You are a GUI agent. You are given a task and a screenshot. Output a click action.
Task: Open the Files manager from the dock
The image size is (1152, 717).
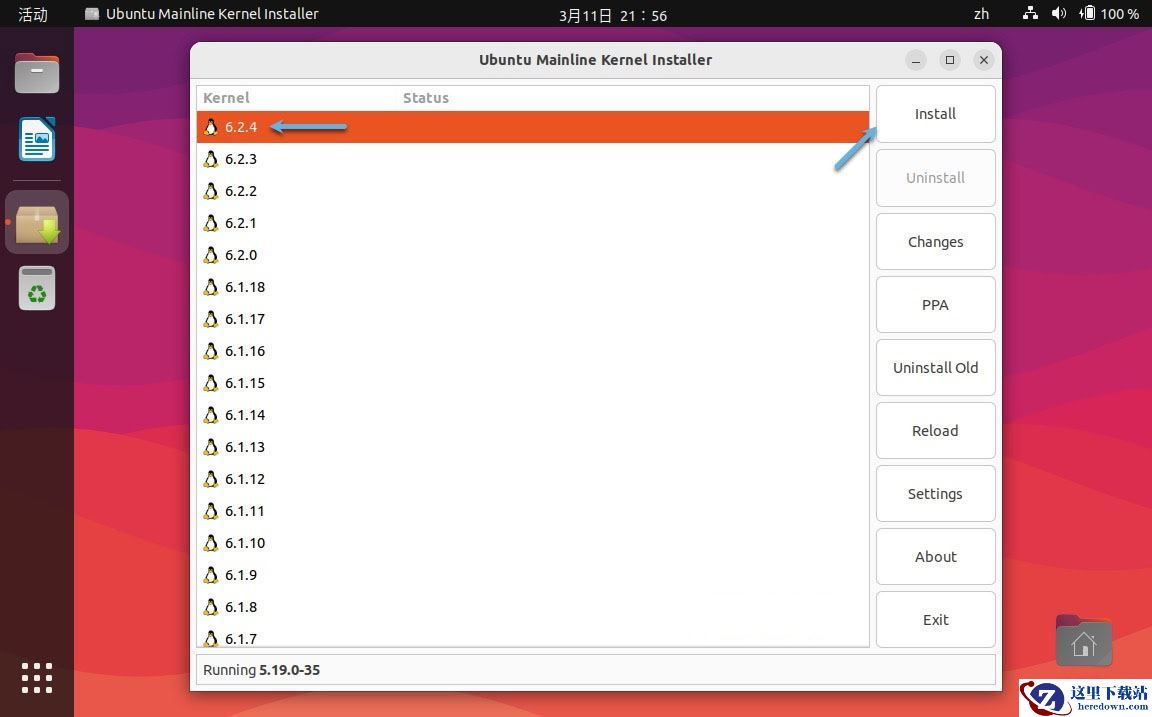(37, 73)
